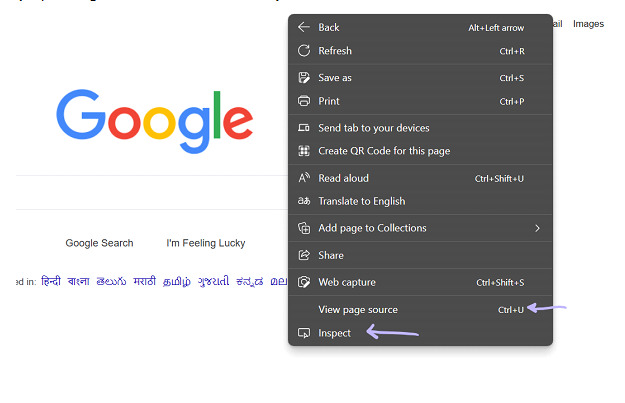The height and width of the screenshot is (403, 625).
Task: Click the Print printer icon
Action: [304, 101]
